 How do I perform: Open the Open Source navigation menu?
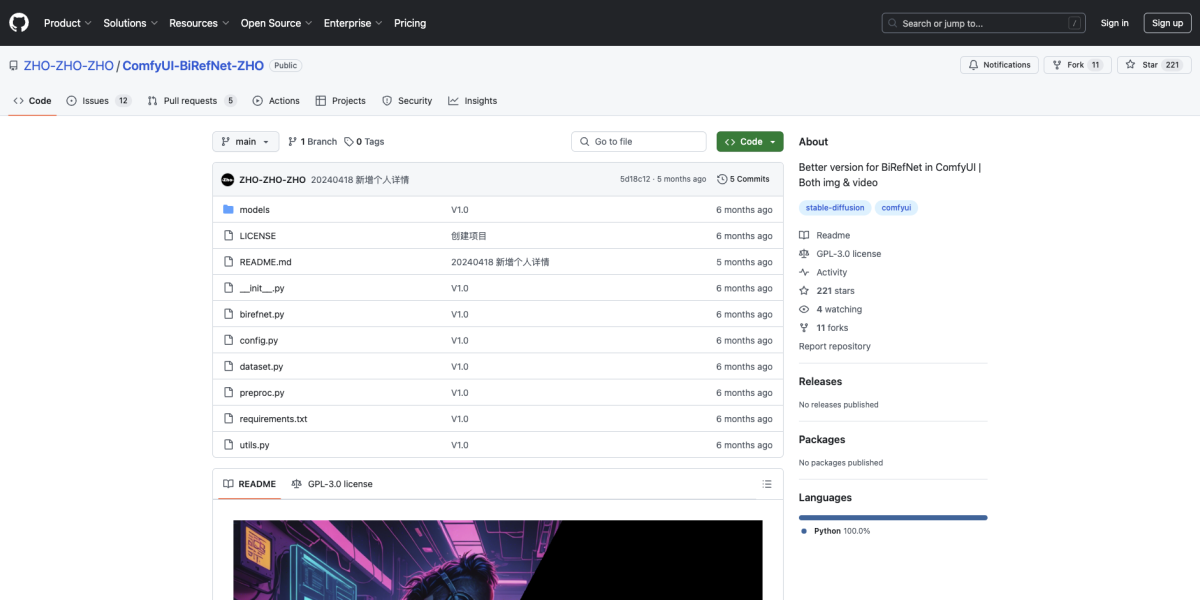pos(276,23)
